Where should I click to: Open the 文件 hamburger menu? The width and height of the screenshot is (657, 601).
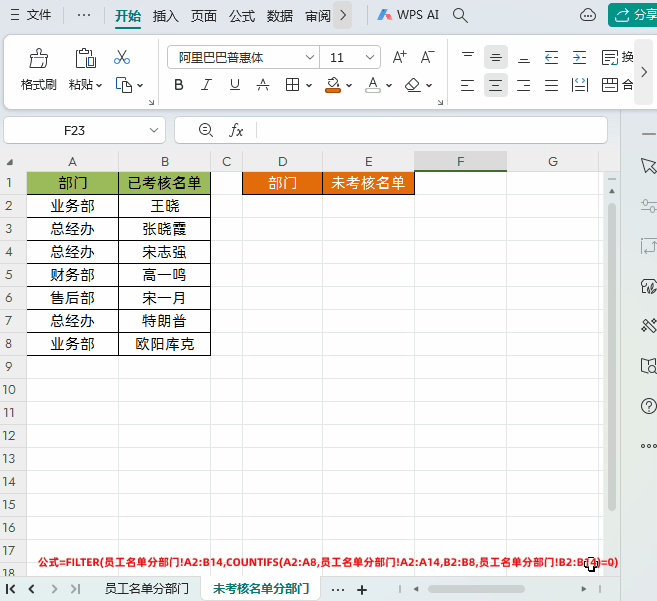31,15
